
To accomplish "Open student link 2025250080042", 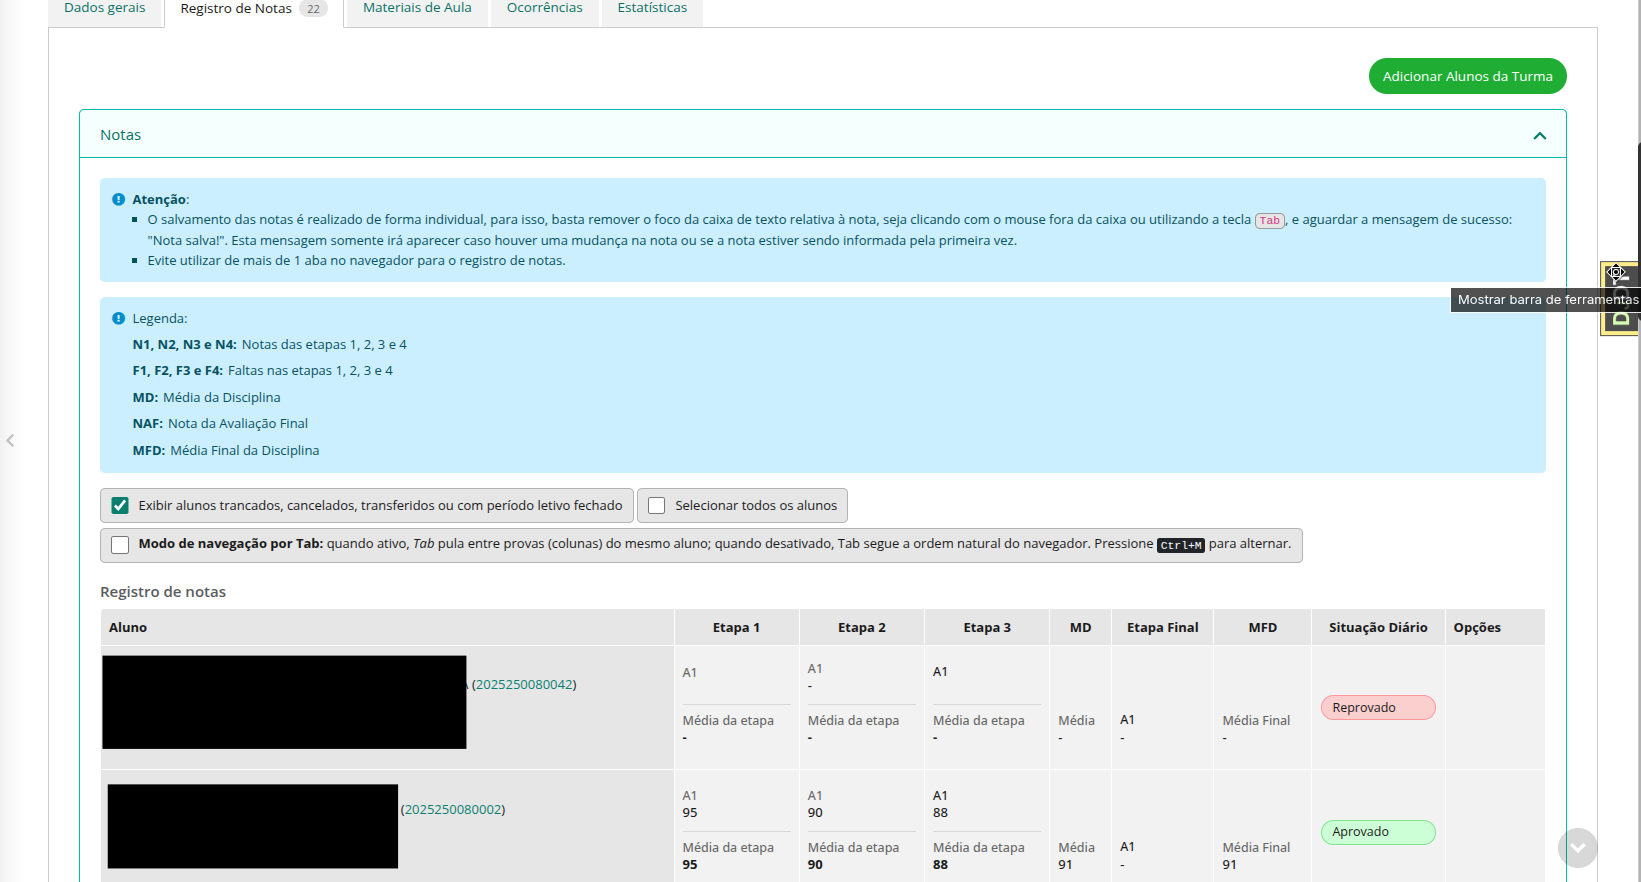I will click(x=524, y=685).
